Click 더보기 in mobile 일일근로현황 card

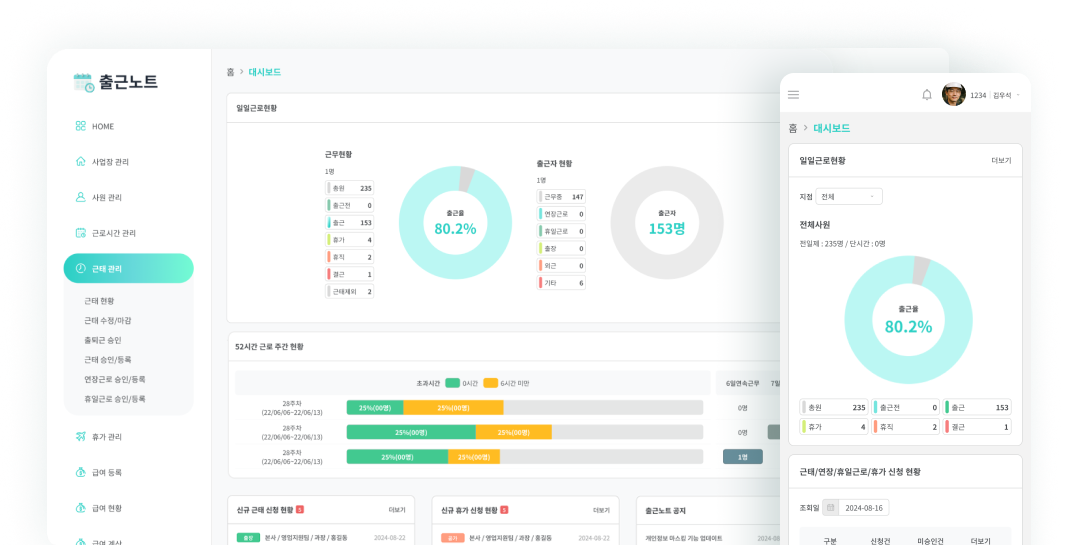click(1001, 160)
